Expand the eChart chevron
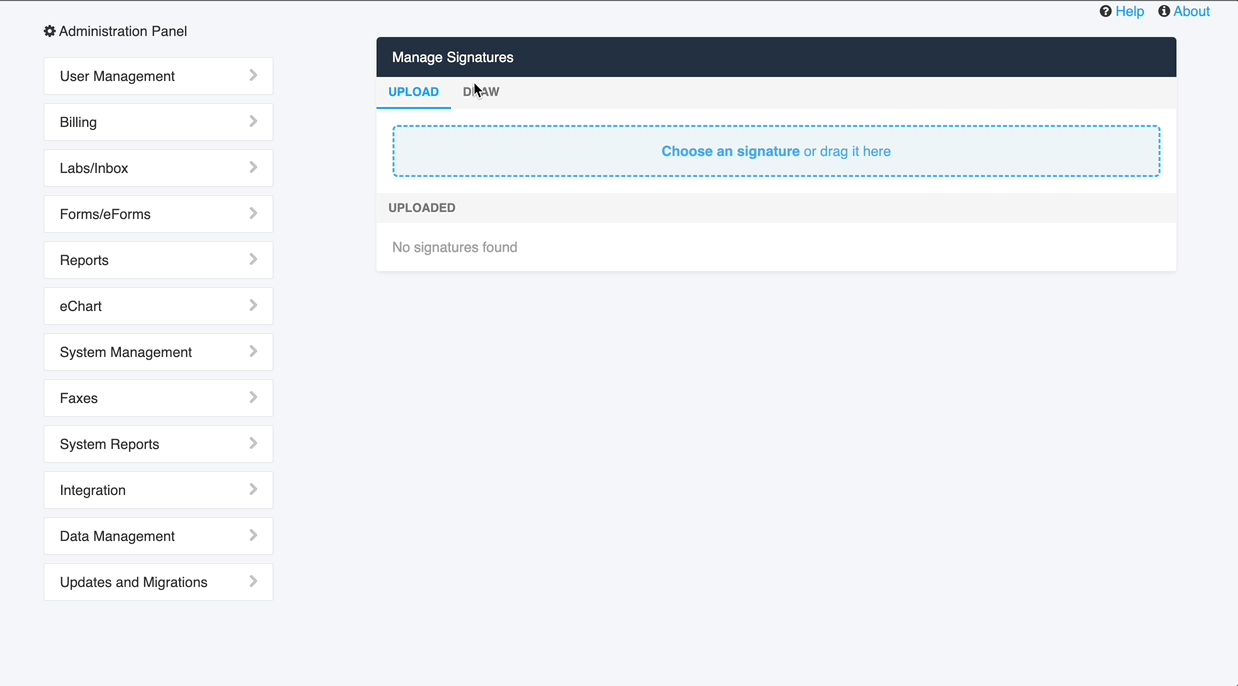The image size is (1238, 686). coord(253,305)
